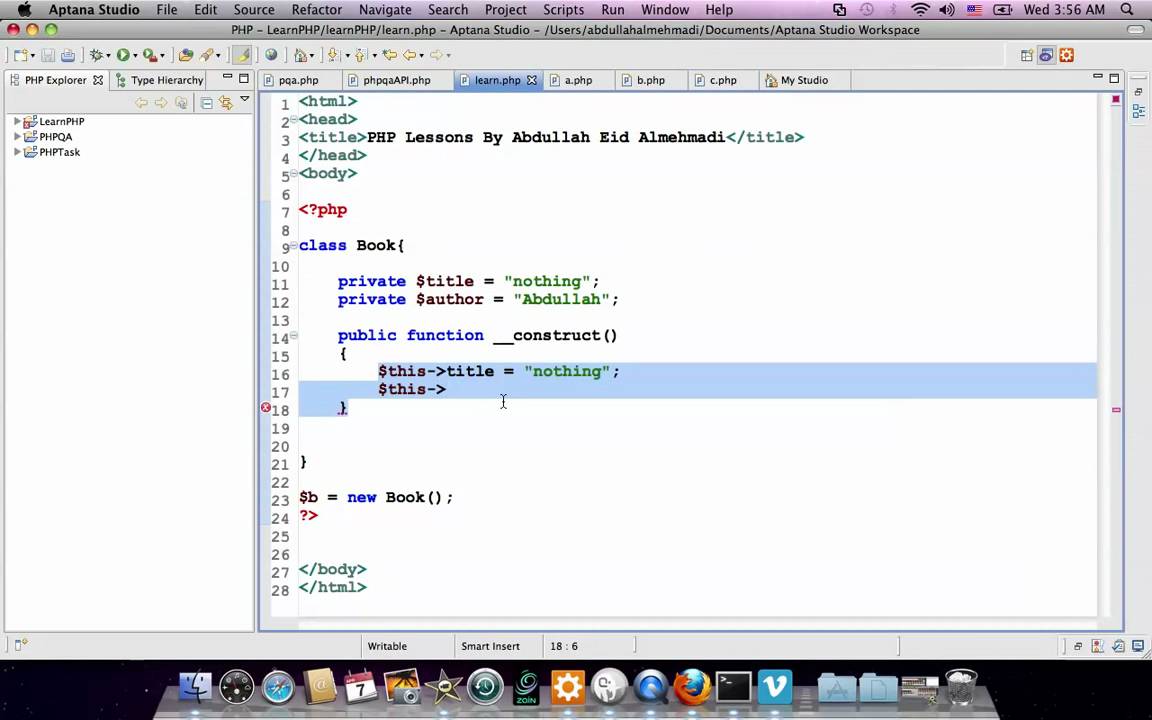Open a file with the open-folder toolbar icon
This screenshot has height=720, width=1152.
185,56
